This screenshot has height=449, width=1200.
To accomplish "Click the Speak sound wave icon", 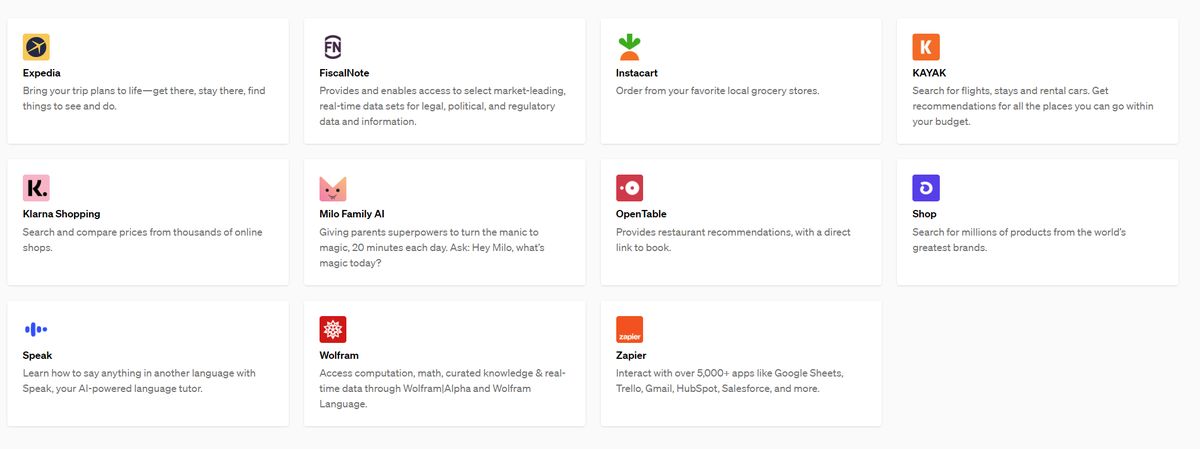I will (x=36, y=329).
